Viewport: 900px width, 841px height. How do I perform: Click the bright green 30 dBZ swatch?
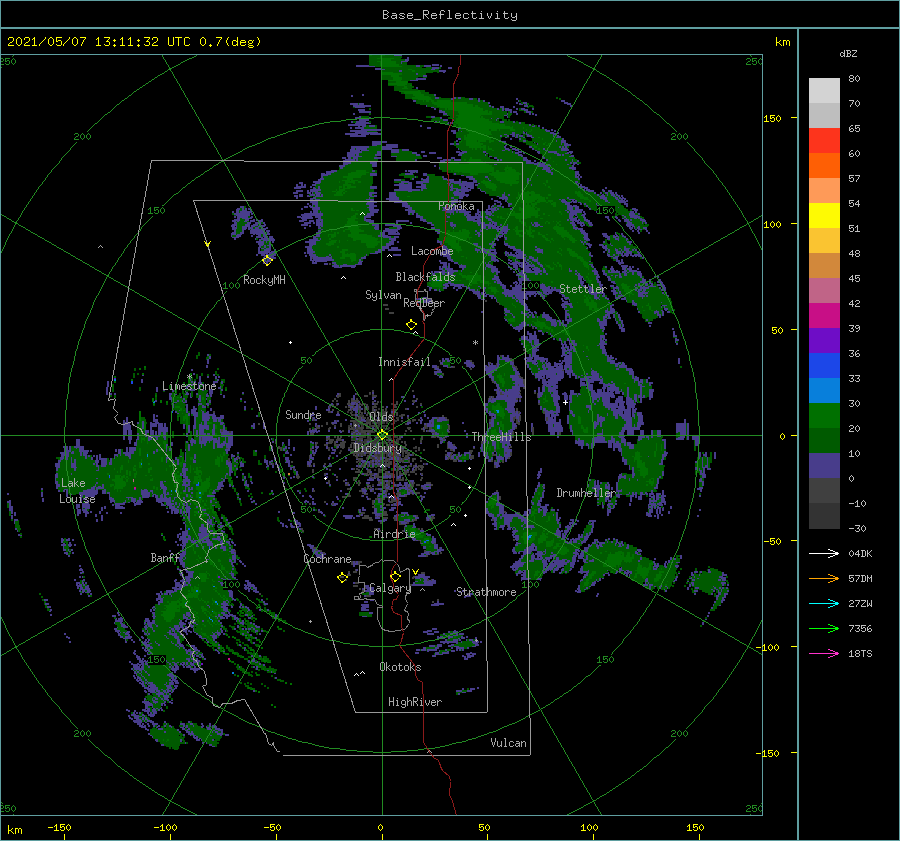[824, 416]
